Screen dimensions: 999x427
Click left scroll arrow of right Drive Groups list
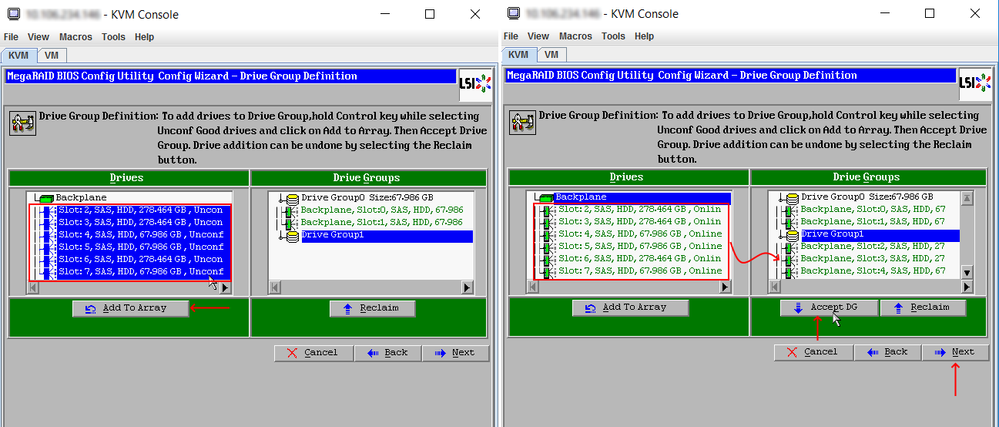pyautogui.click(x=775, y=287)
